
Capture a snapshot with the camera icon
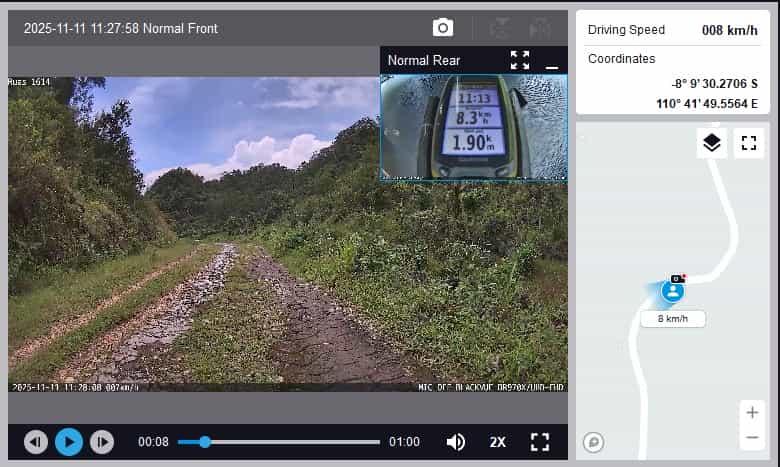[443, 28]
